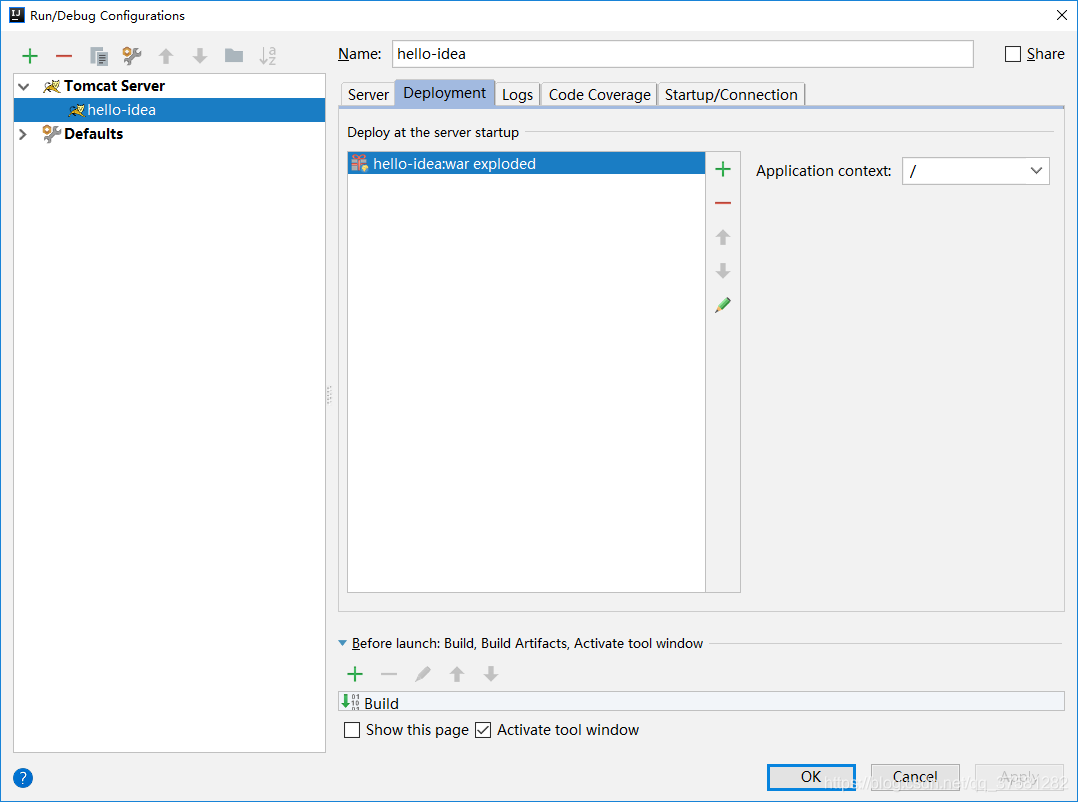Screen dimensions: 1078x802
Task: Click Build task icon in before launch list
Action: 351,702
